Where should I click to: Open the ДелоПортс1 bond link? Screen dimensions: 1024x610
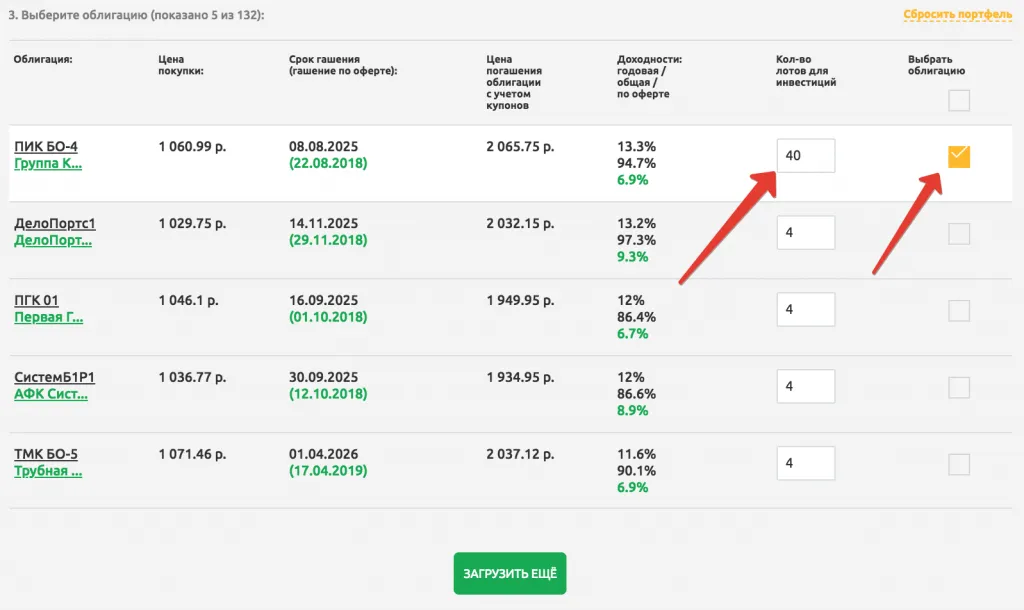coord(55,223)
